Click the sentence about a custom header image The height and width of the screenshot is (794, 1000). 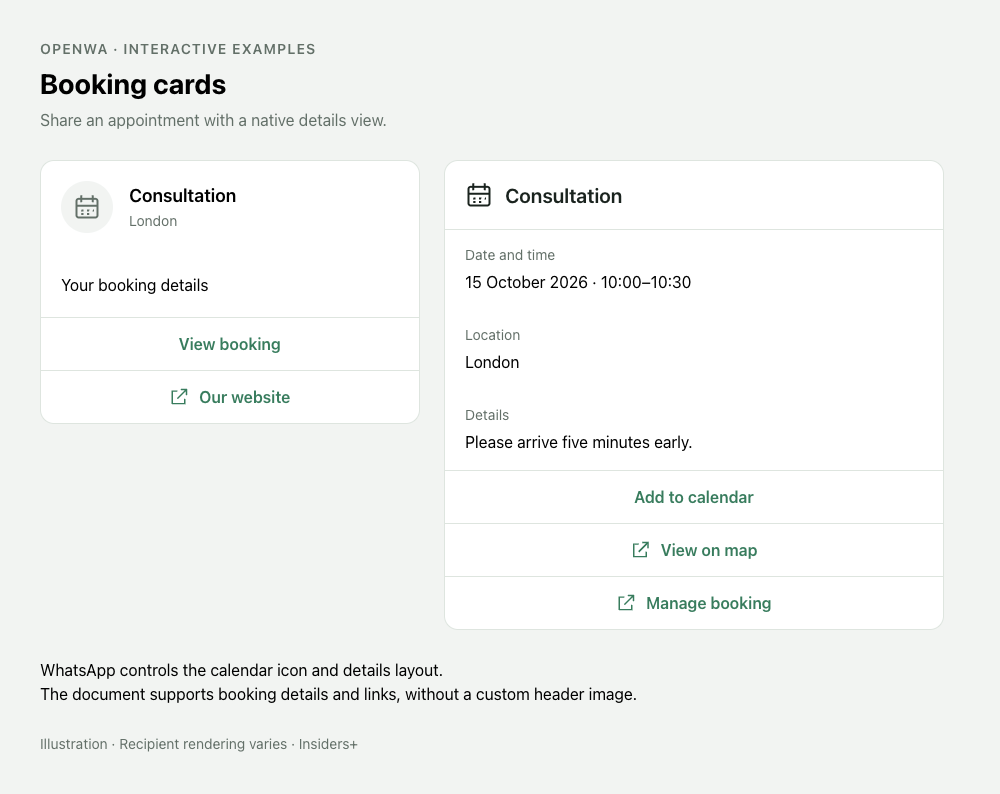tap(338, 694)
